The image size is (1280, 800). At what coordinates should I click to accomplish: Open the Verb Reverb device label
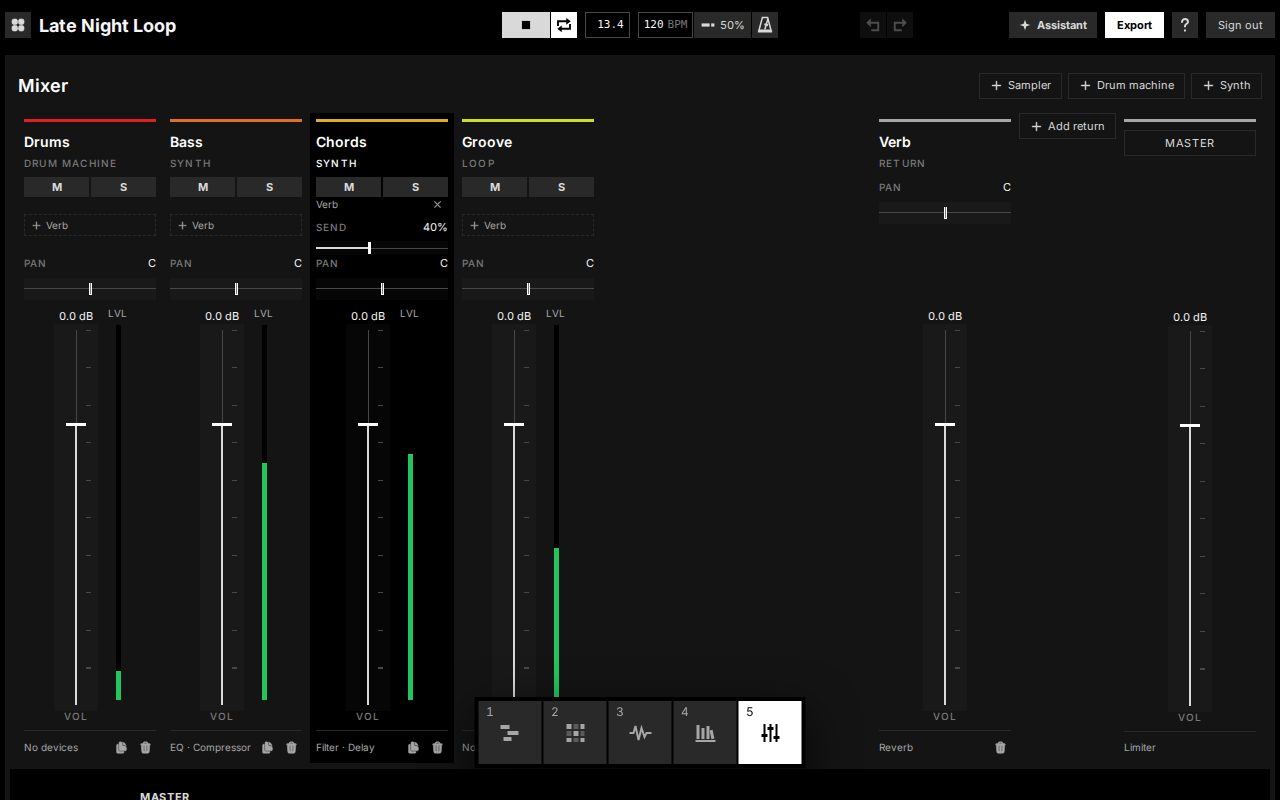click(895, 747)
